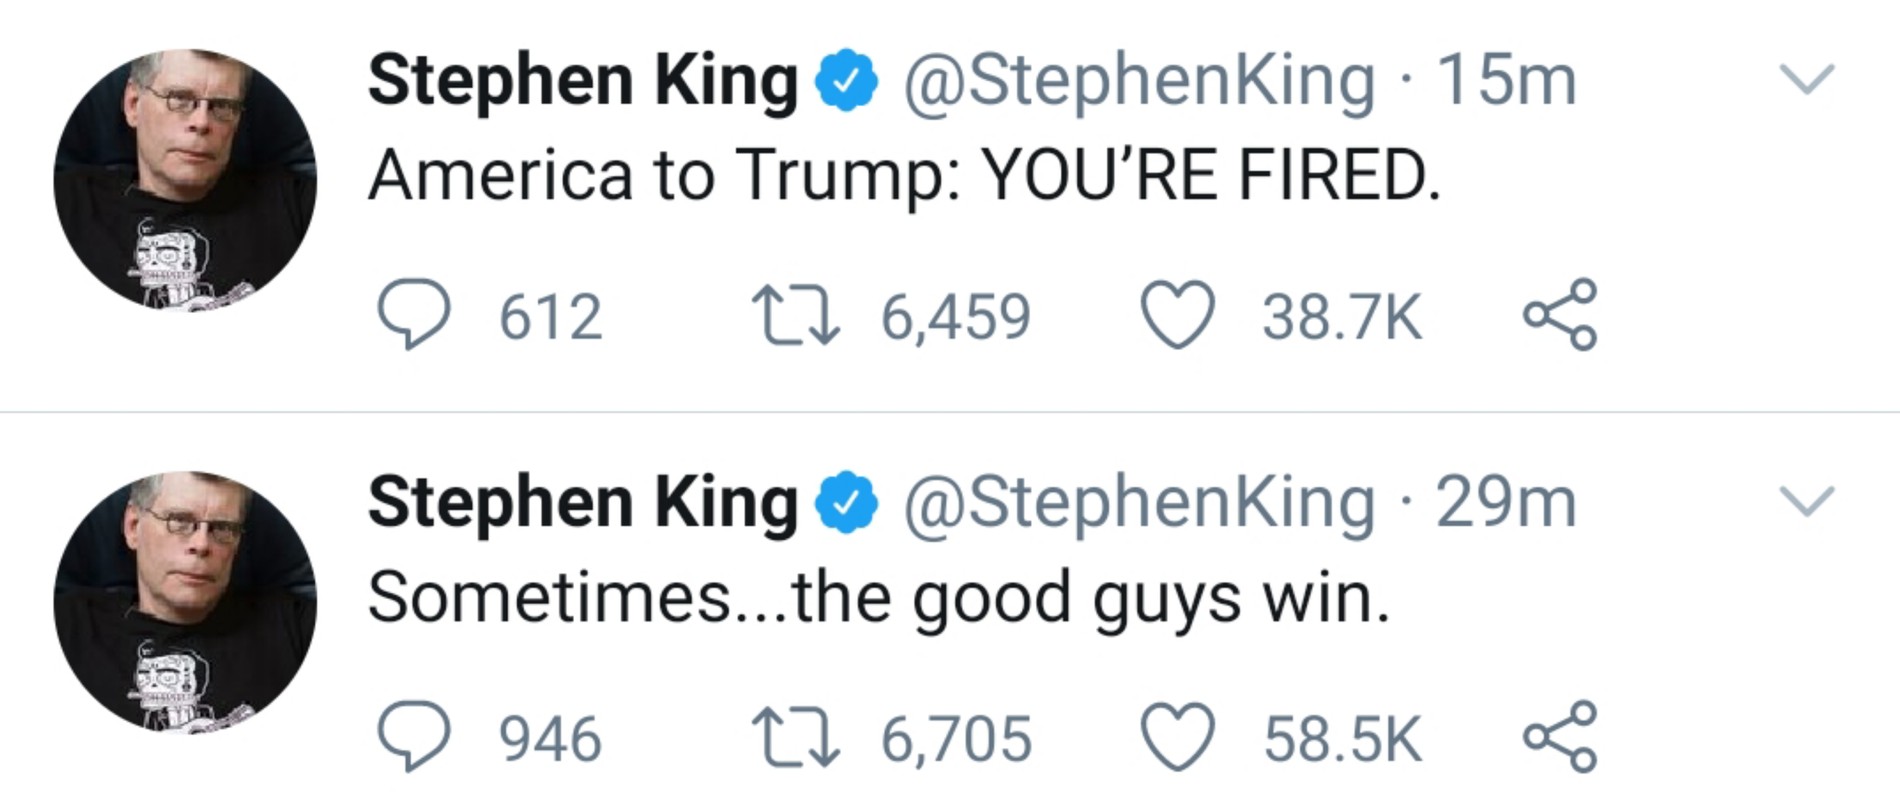Click the profile picture on the 15m tweet
The height and width of the screenshot is (809, 1900).
tap(185, 180)
